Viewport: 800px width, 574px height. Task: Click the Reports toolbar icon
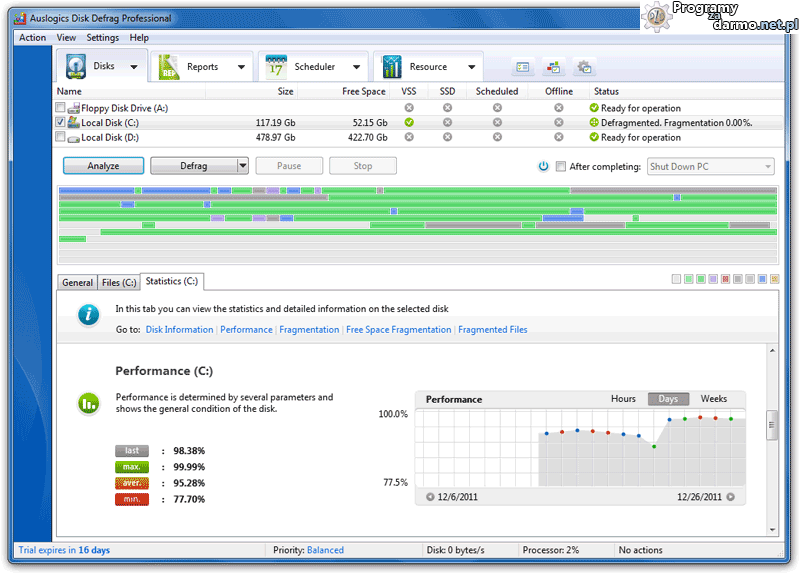pyautogui.click(x=170, y=67)
